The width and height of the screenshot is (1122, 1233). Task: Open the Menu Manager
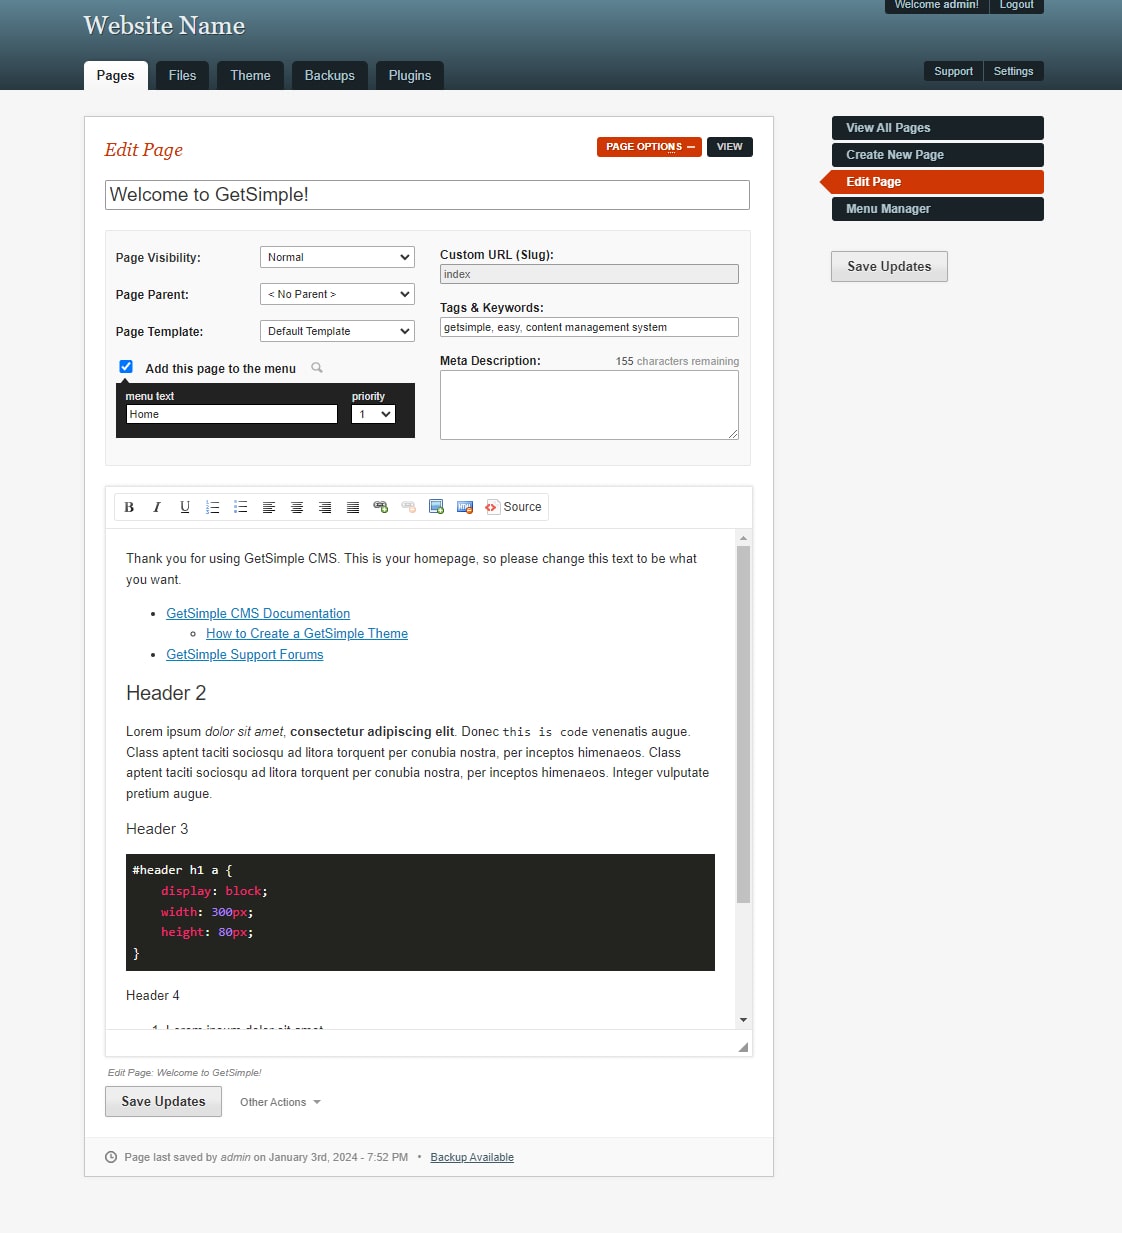pos(938,209)
